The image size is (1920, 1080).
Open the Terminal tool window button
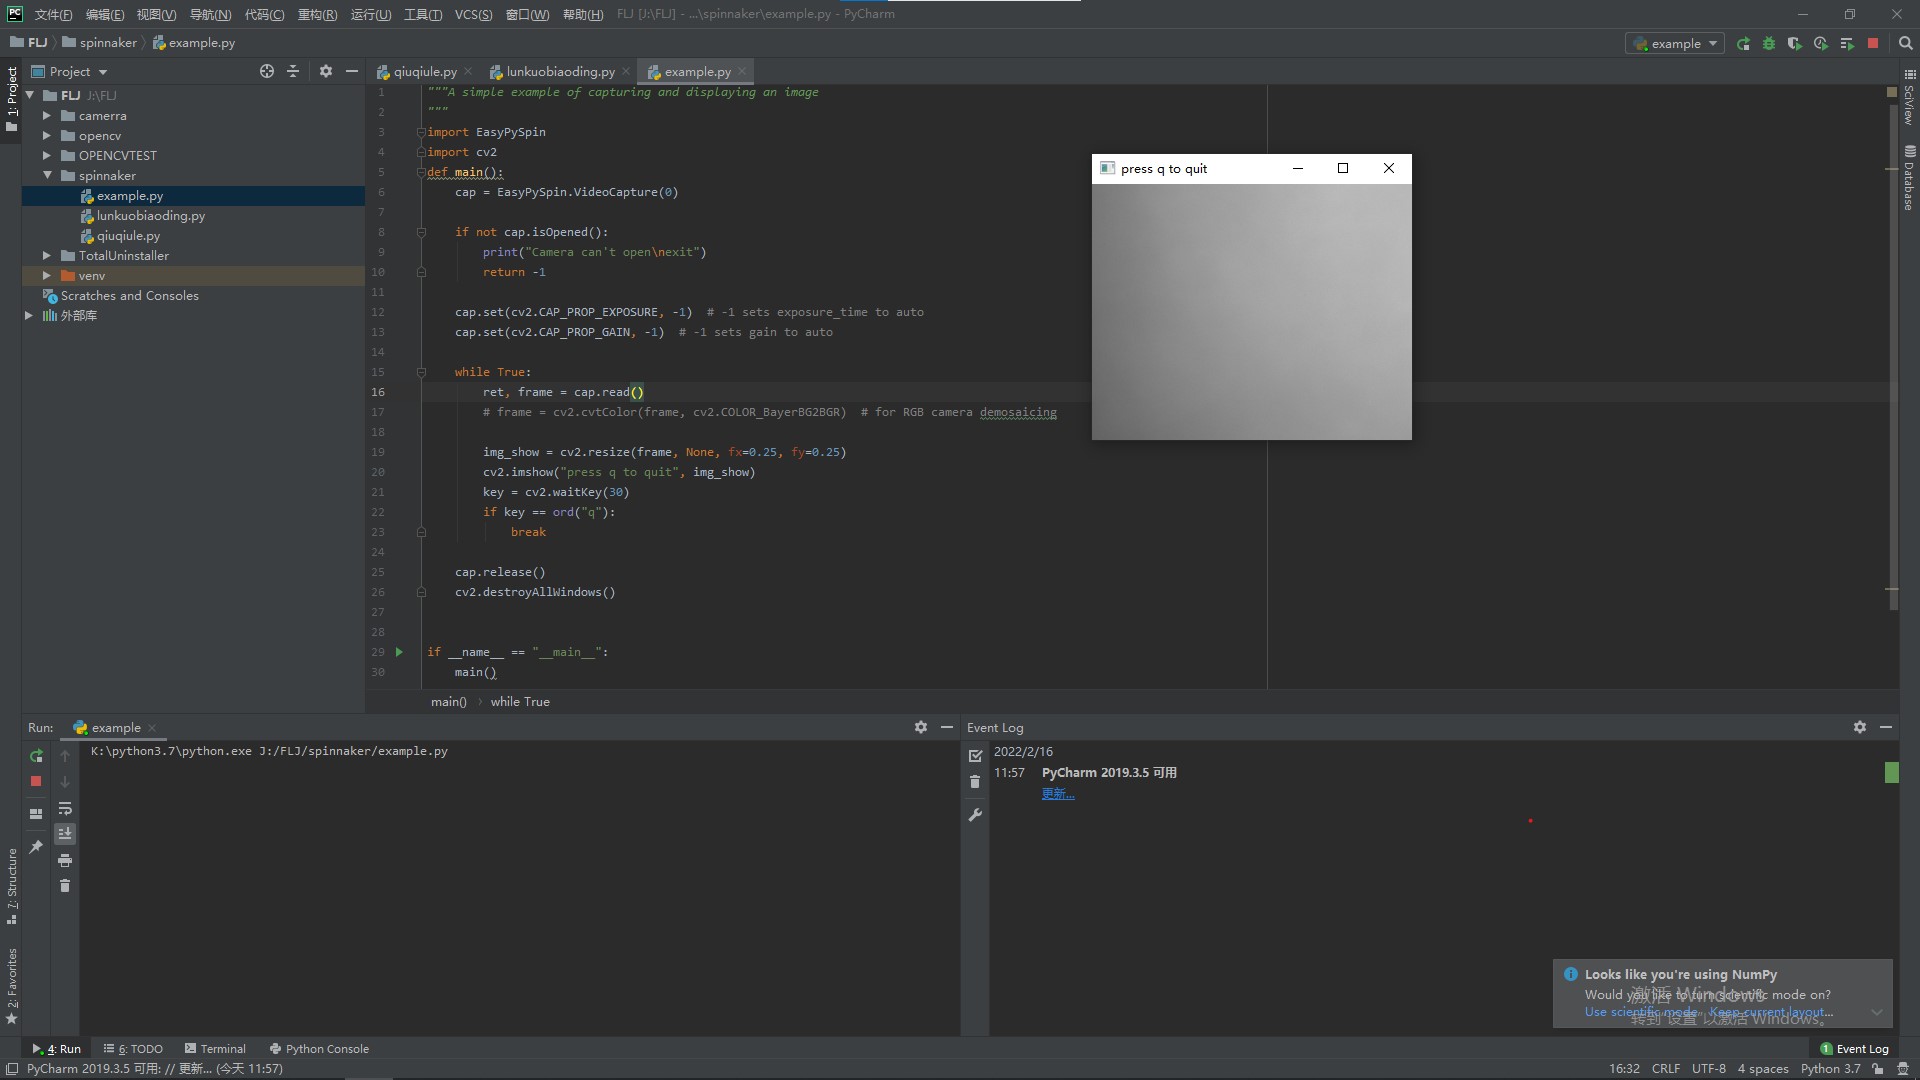click(x=215, y=1049)
